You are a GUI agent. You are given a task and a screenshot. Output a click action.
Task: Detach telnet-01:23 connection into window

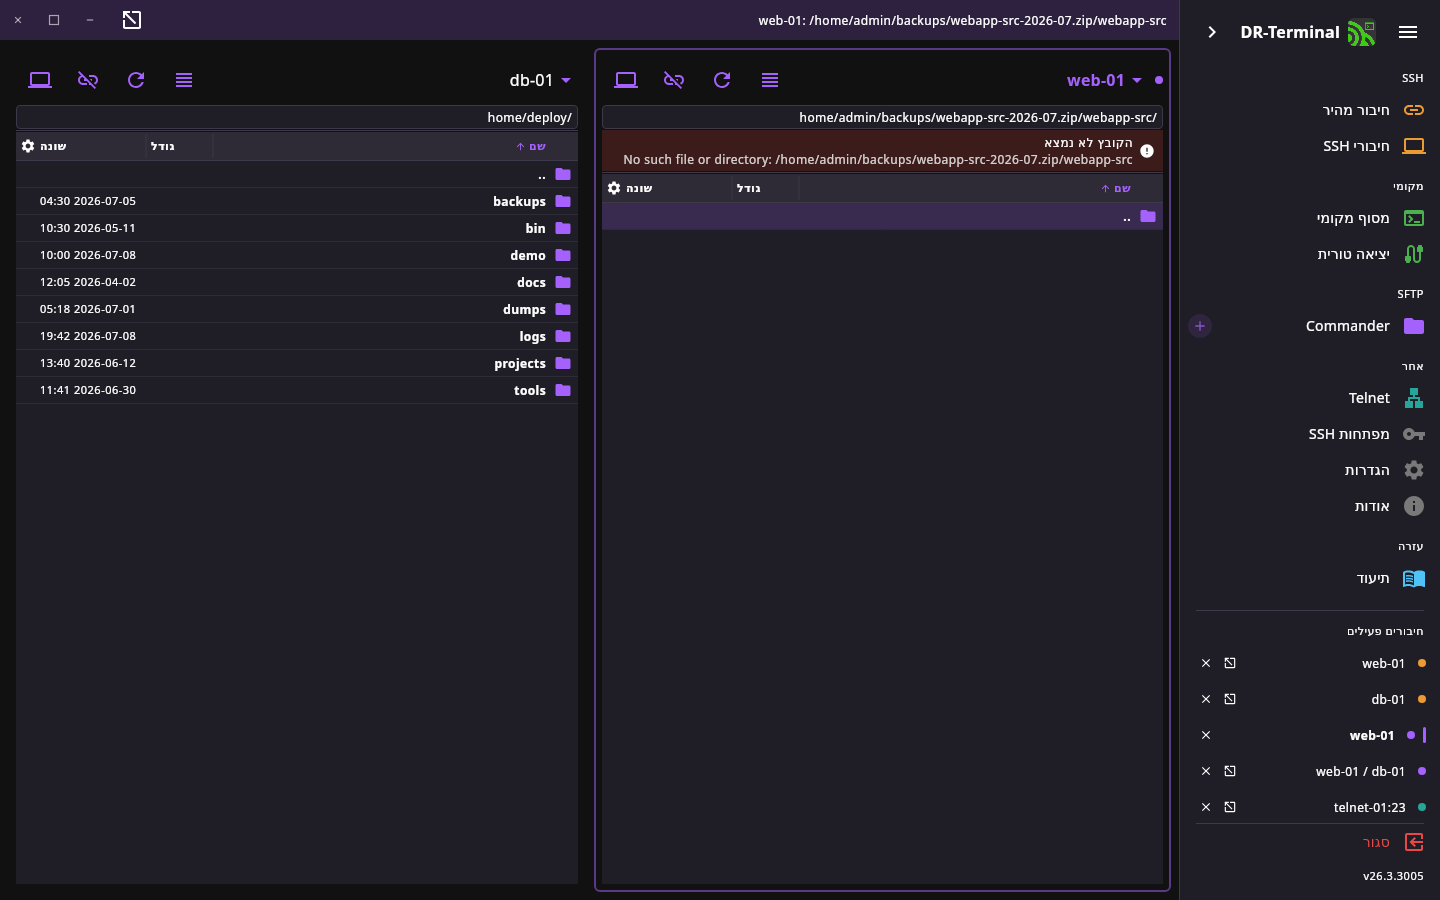pos(1230,807)
